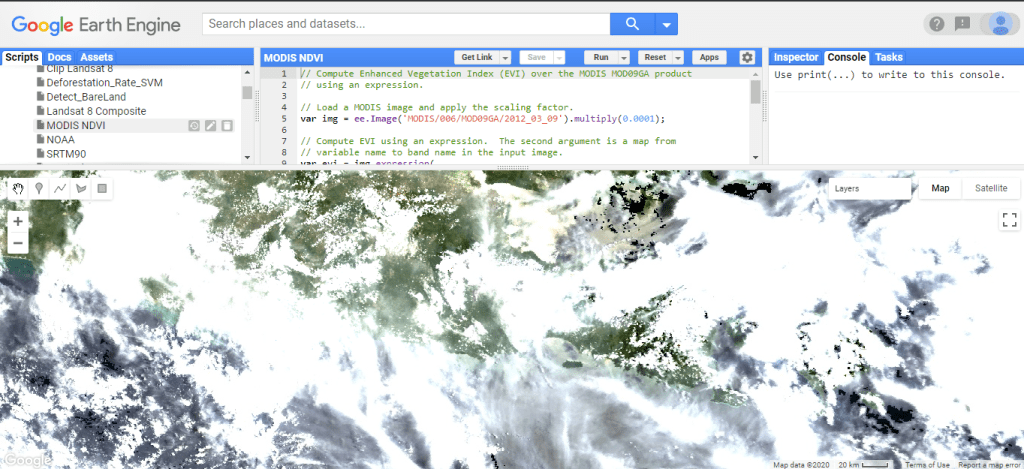This screenshot has width=1024, height=469.
Task: Select the pan hand tool on map
Action: [19, 187]
